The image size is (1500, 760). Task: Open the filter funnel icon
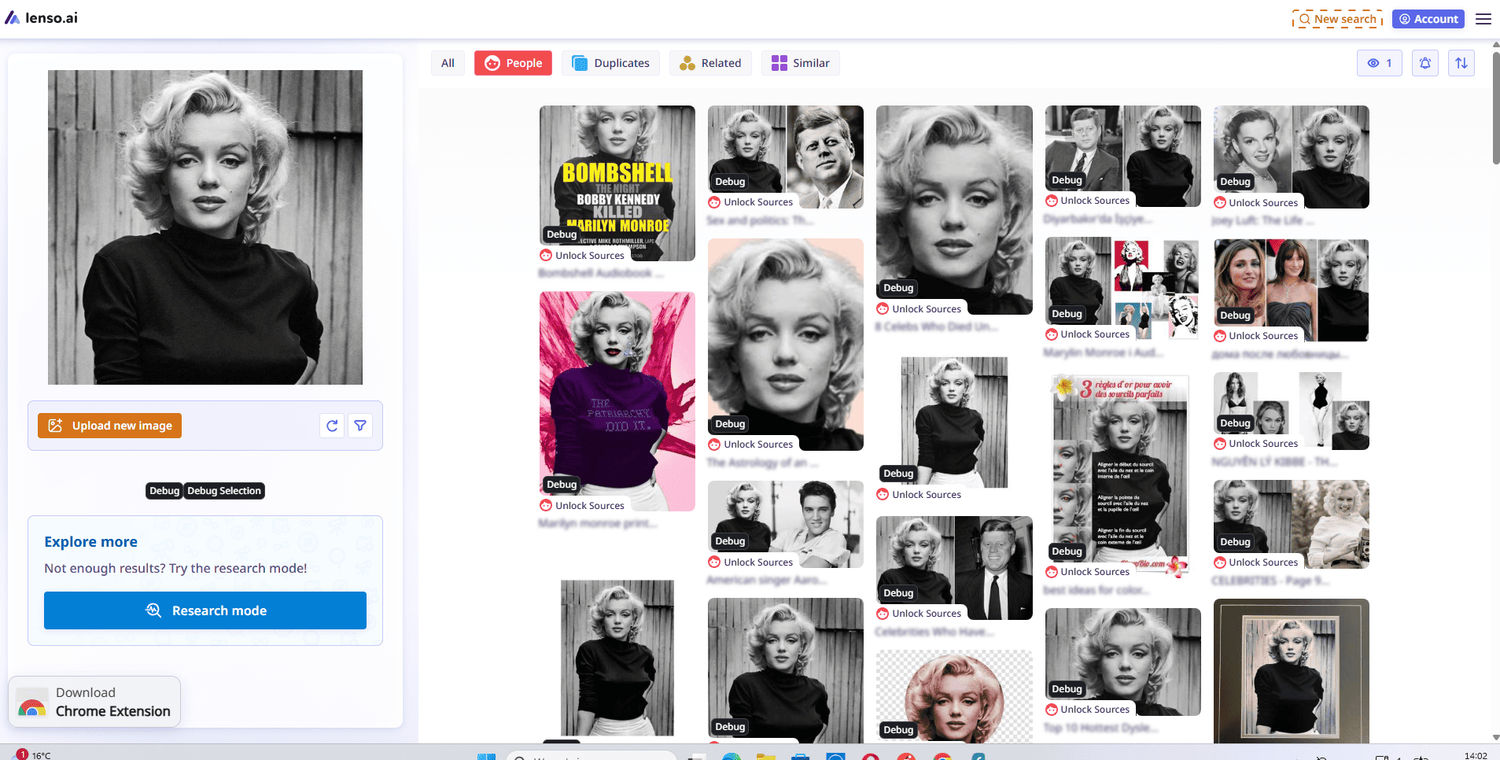click(x=360, y=425)
